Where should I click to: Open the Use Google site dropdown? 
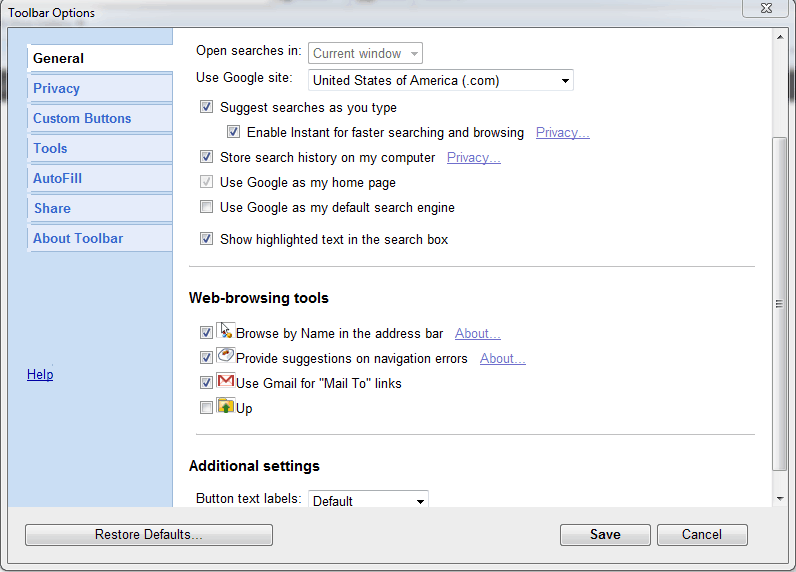coord(441,80)
